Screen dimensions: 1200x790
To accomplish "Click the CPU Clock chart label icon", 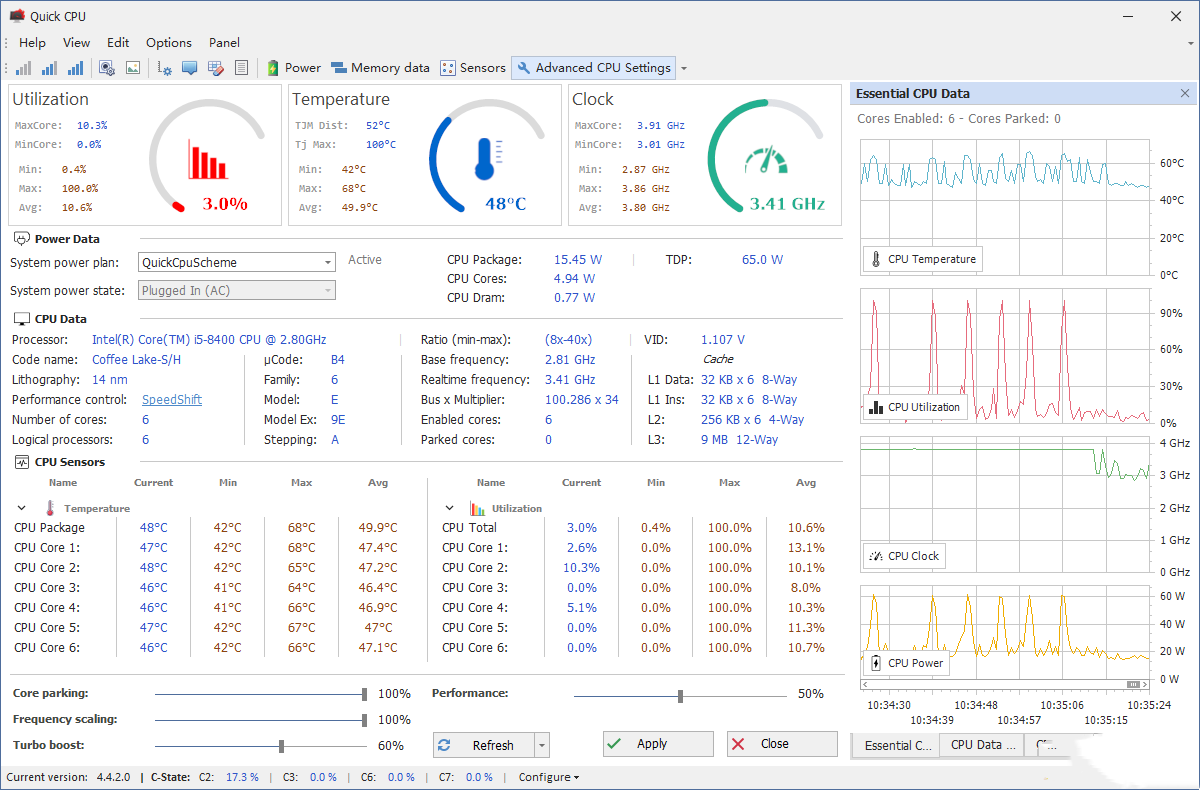I will pyautogui.click(x=877, y=555).
